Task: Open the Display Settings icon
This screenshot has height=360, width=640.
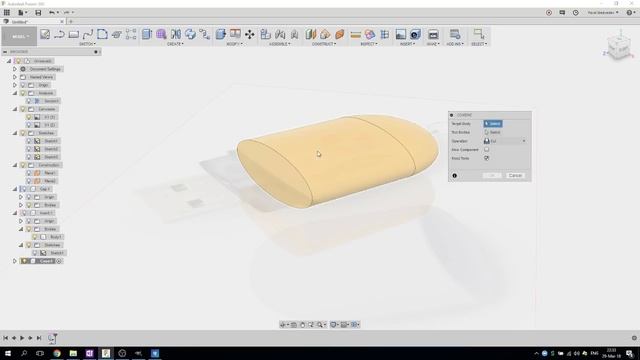Action: coord(333,324)
